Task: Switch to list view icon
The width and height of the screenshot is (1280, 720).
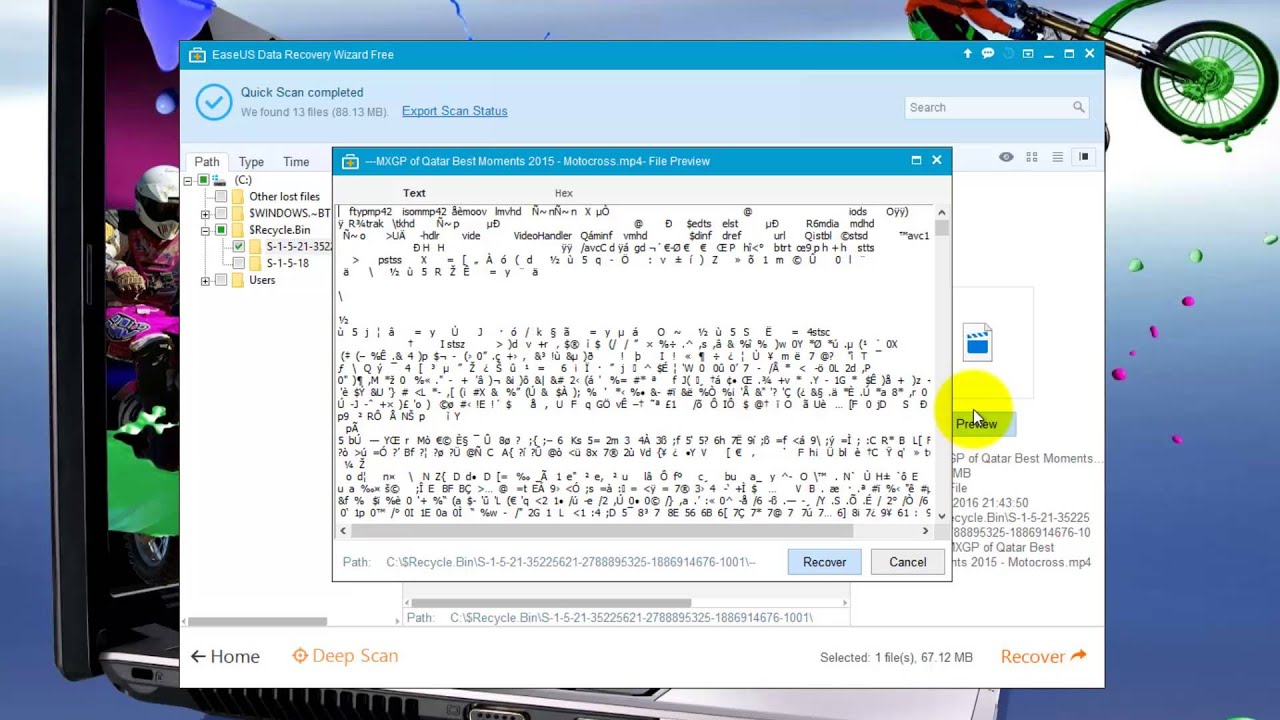Action: coord(1058,157)
